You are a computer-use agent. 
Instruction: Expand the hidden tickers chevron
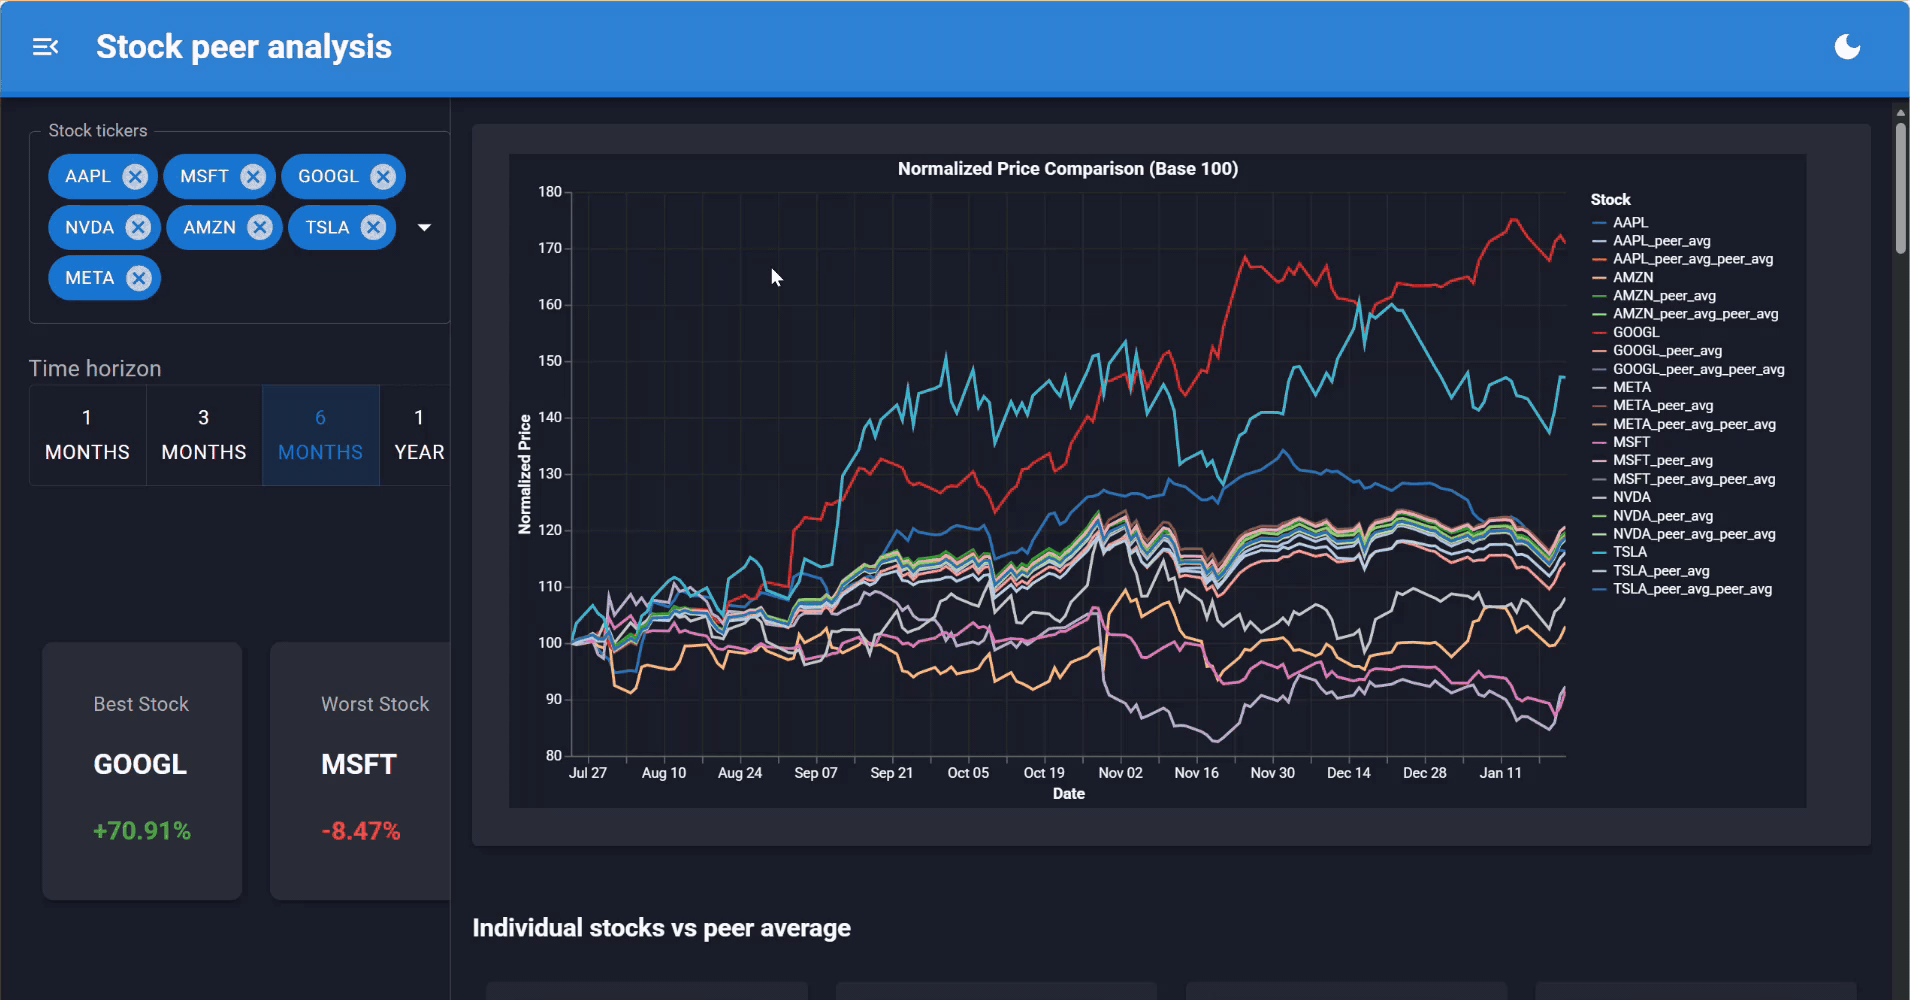click(x=424, y=227)
